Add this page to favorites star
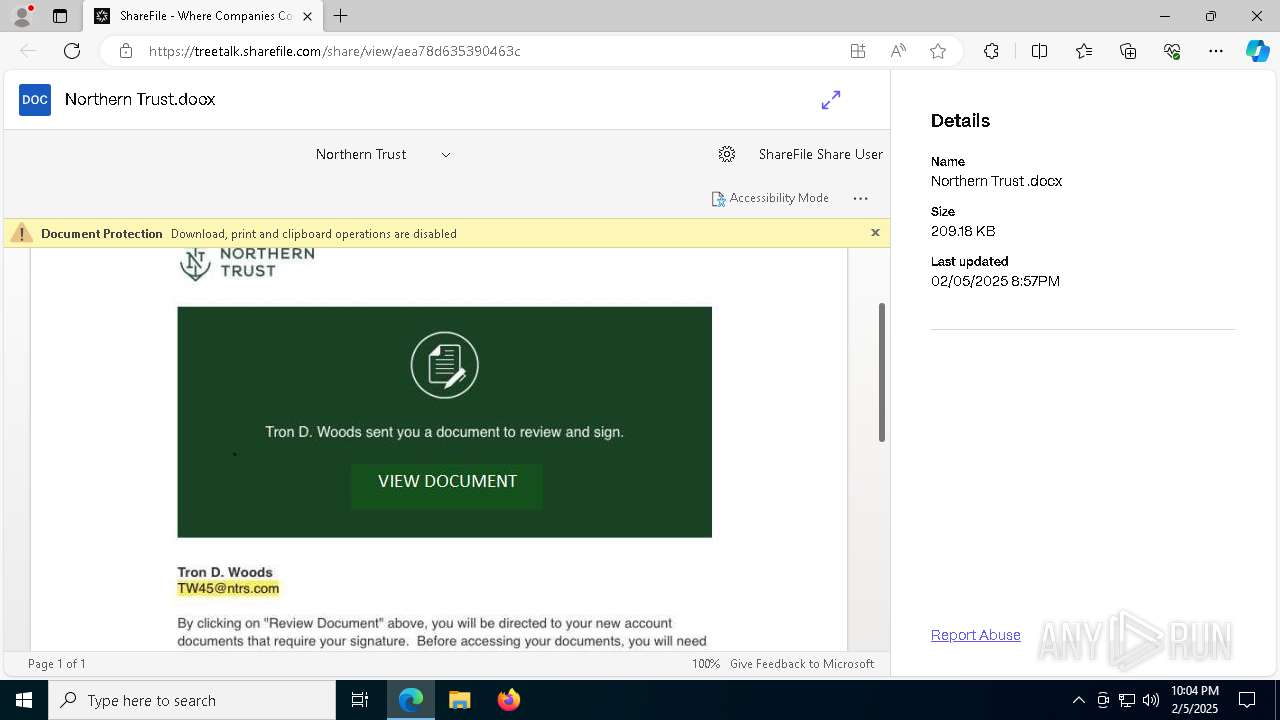This screenshot has width=1280, height=720. (938, 51)
